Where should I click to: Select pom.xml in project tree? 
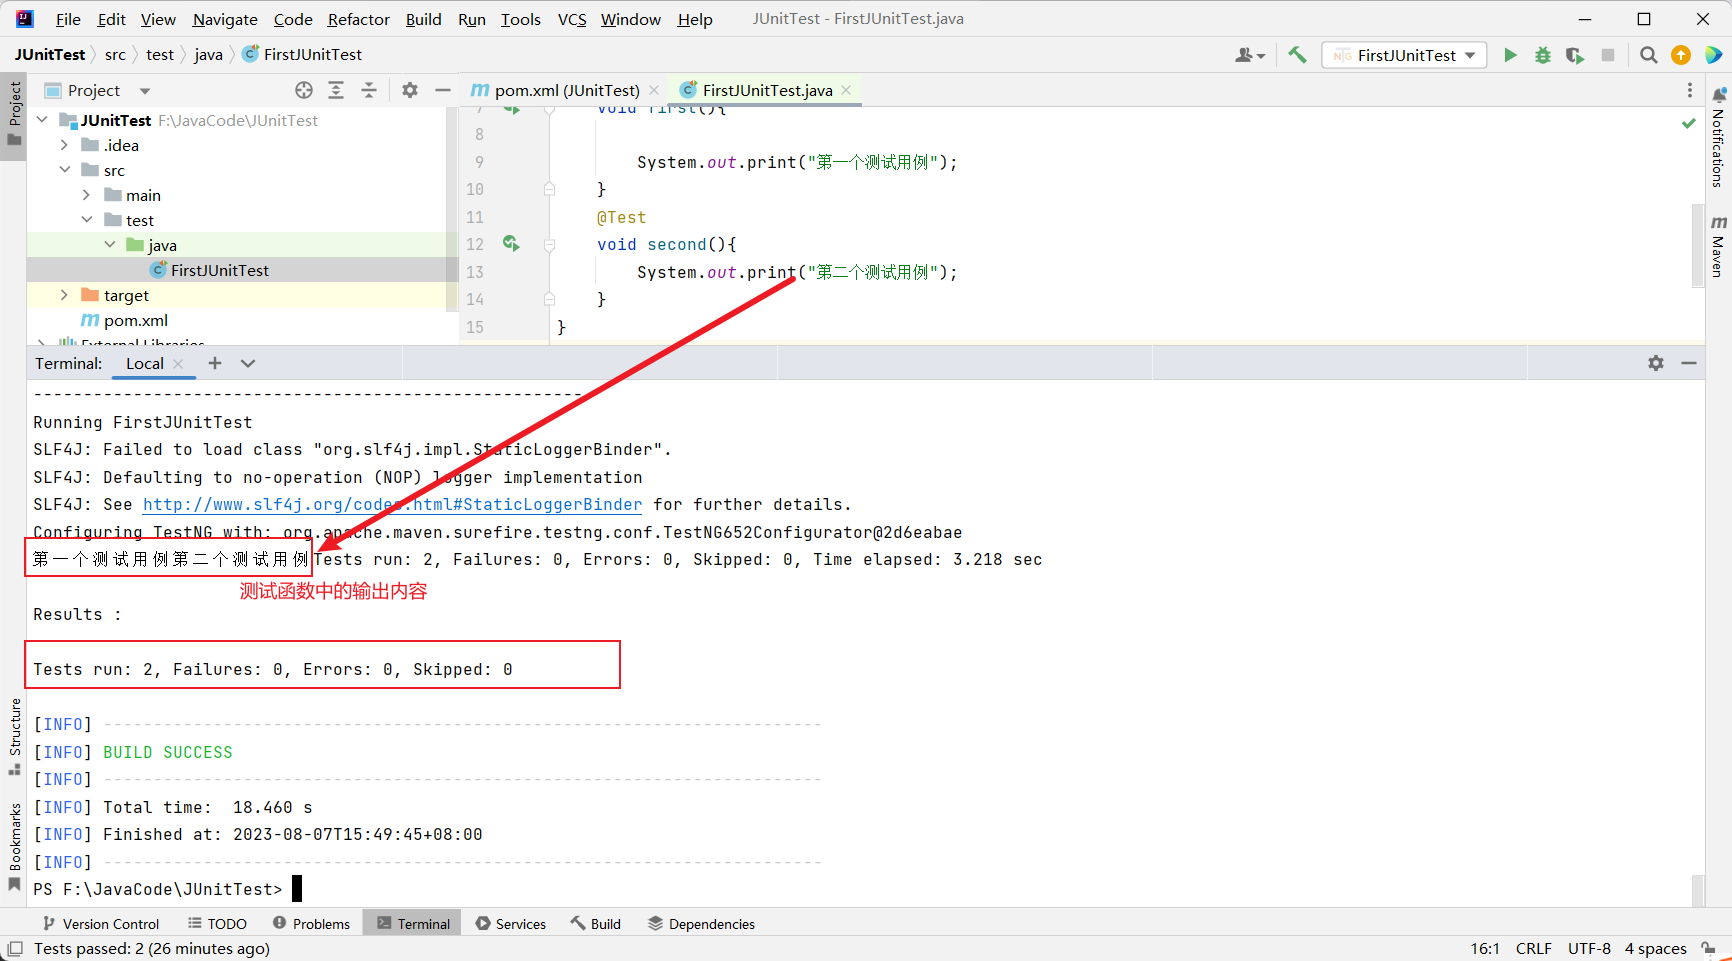tap(136, 320)
